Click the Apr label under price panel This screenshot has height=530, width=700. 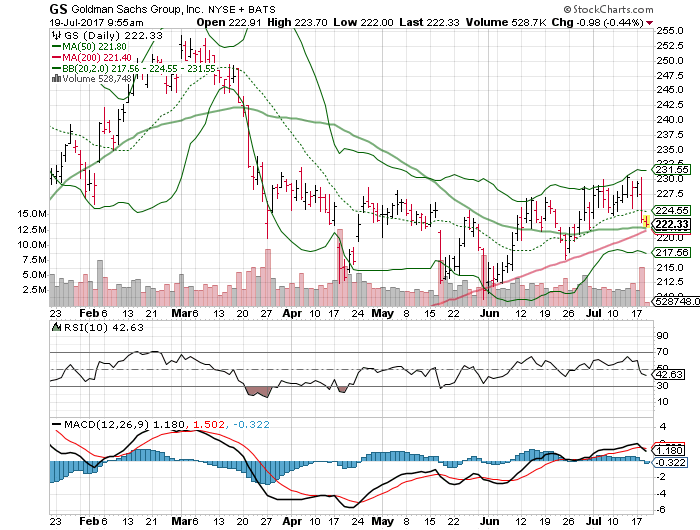click(292, 313)
